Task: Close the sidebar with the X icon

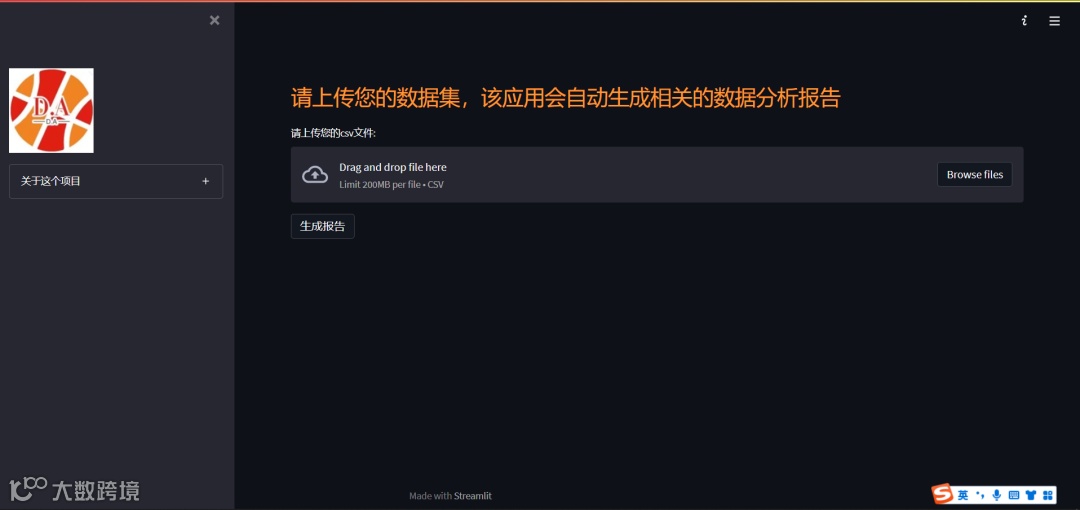Action: (215, 21)
